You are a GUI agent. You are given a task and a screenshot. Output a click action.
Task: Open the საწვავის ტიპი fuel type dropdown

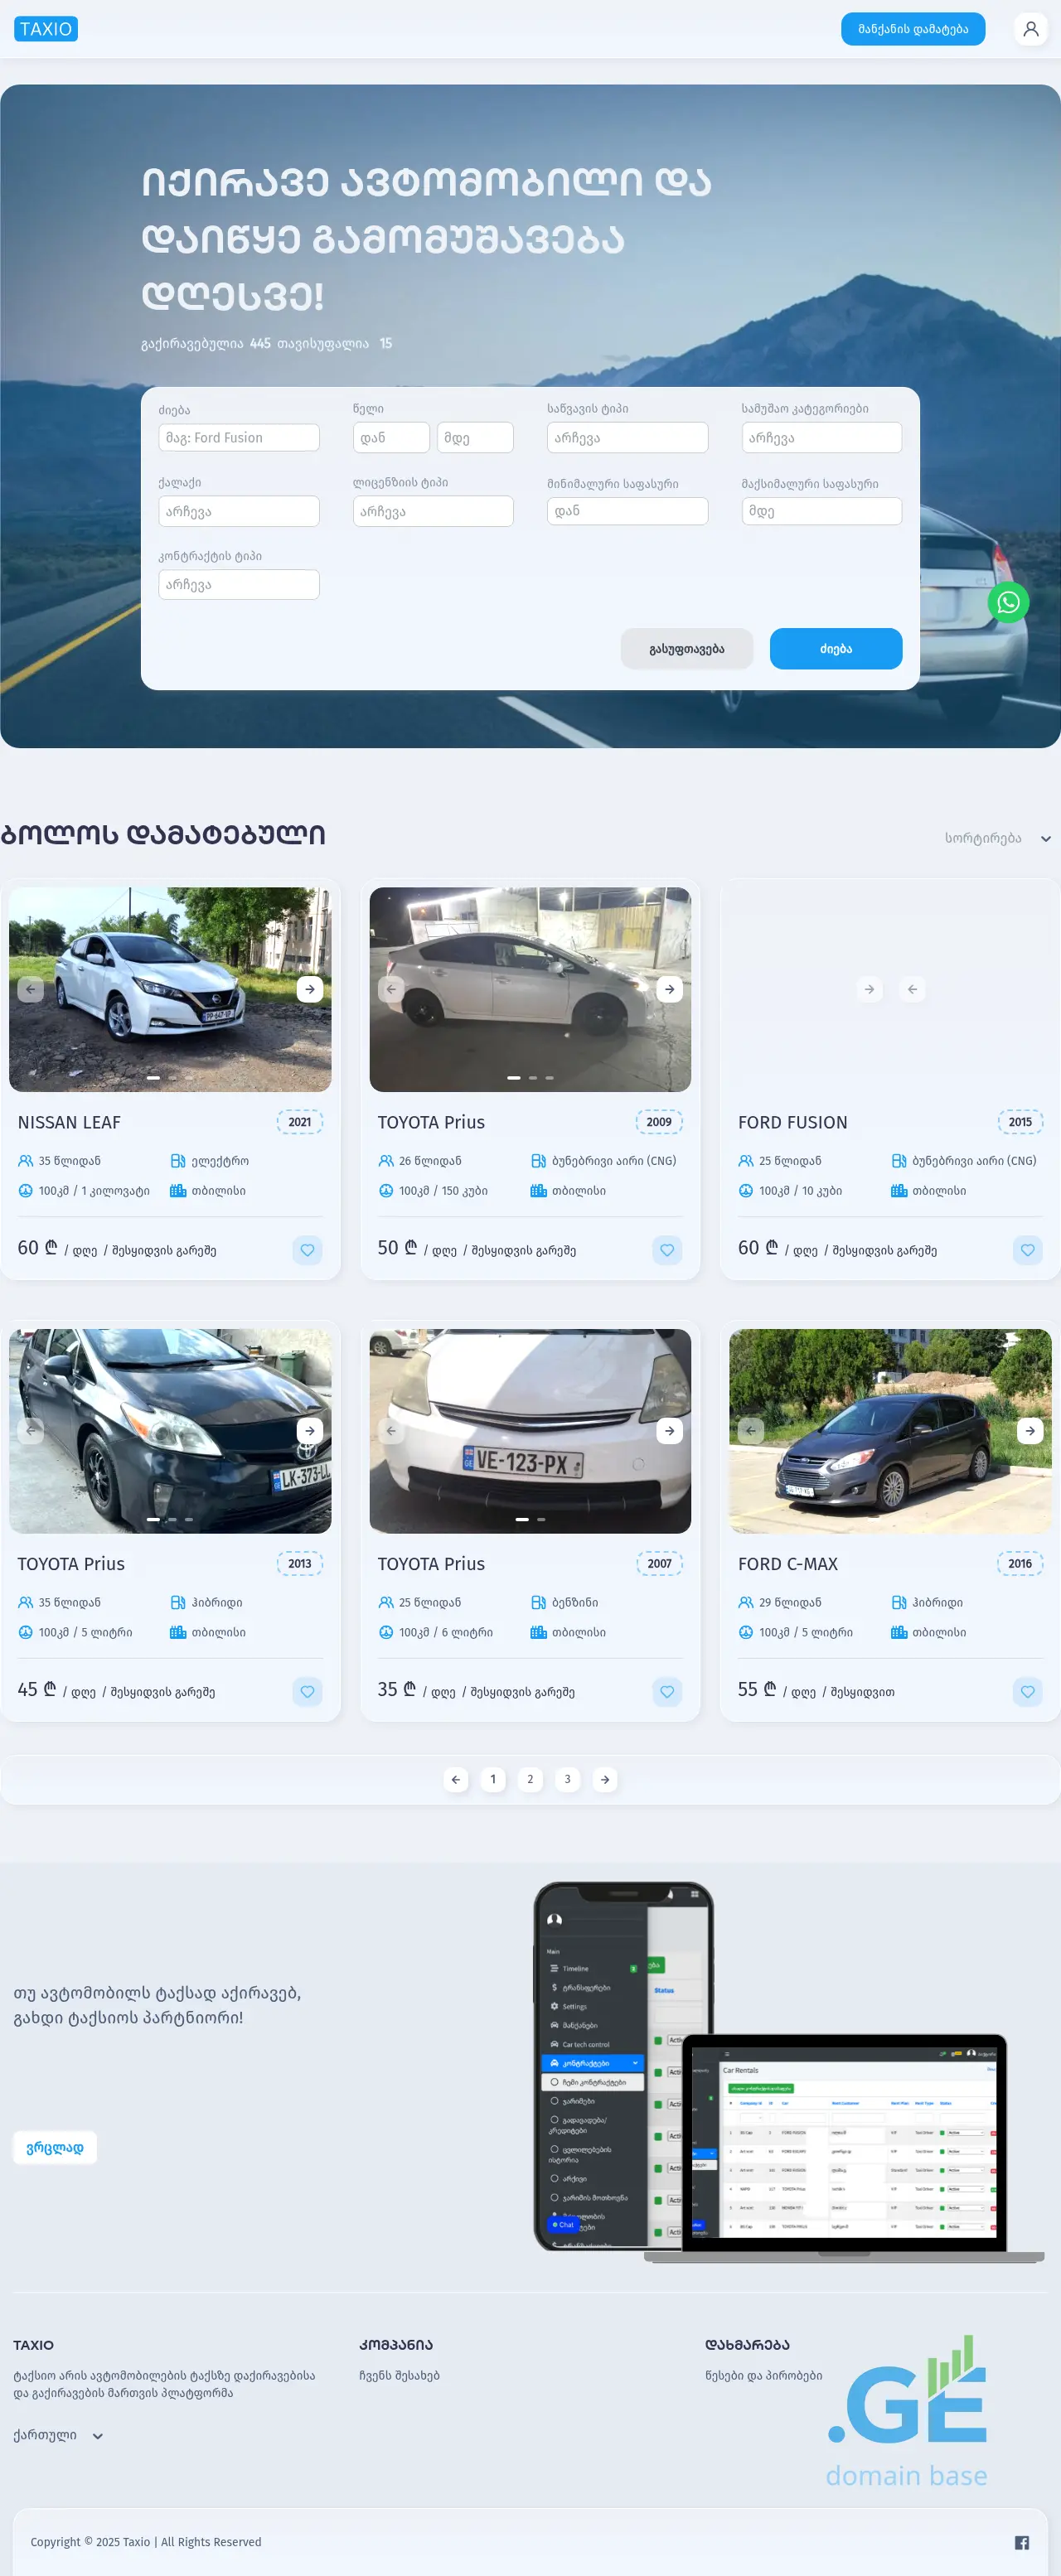coord(627,437)
